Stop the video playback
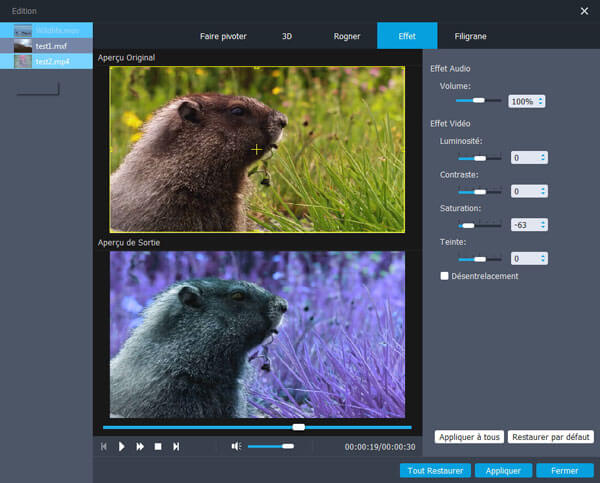 [158, 446]
